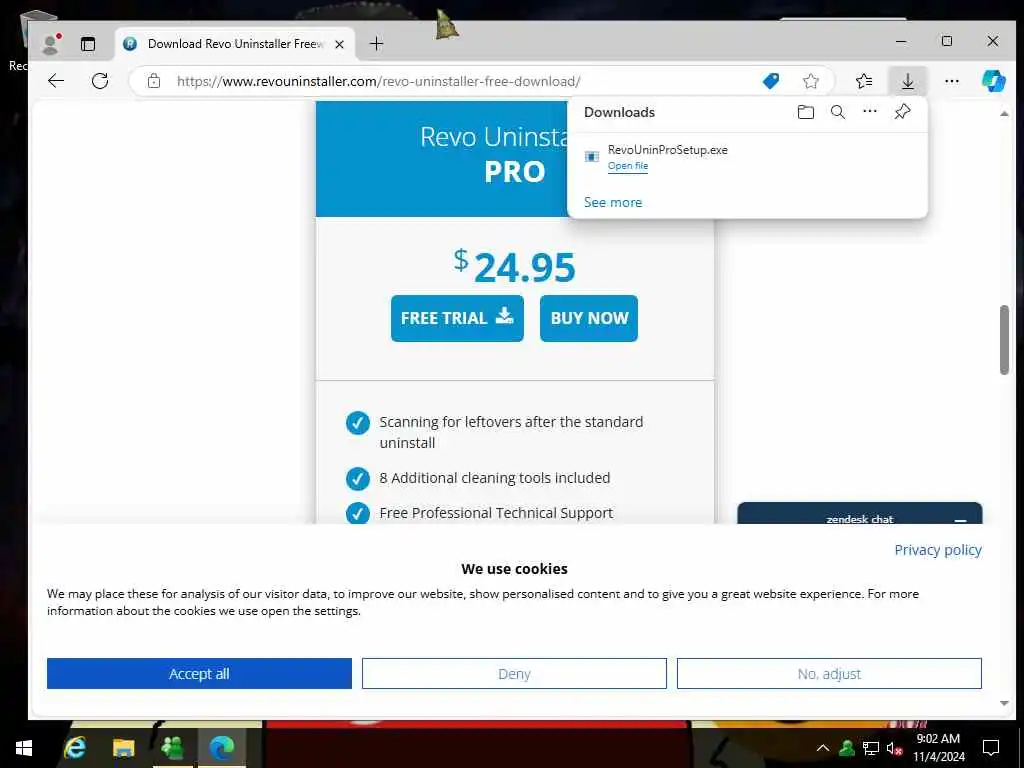1024x768 pixels.
Task: Open file link under RevoUninProSetup.exe
Action: (628, 166)
